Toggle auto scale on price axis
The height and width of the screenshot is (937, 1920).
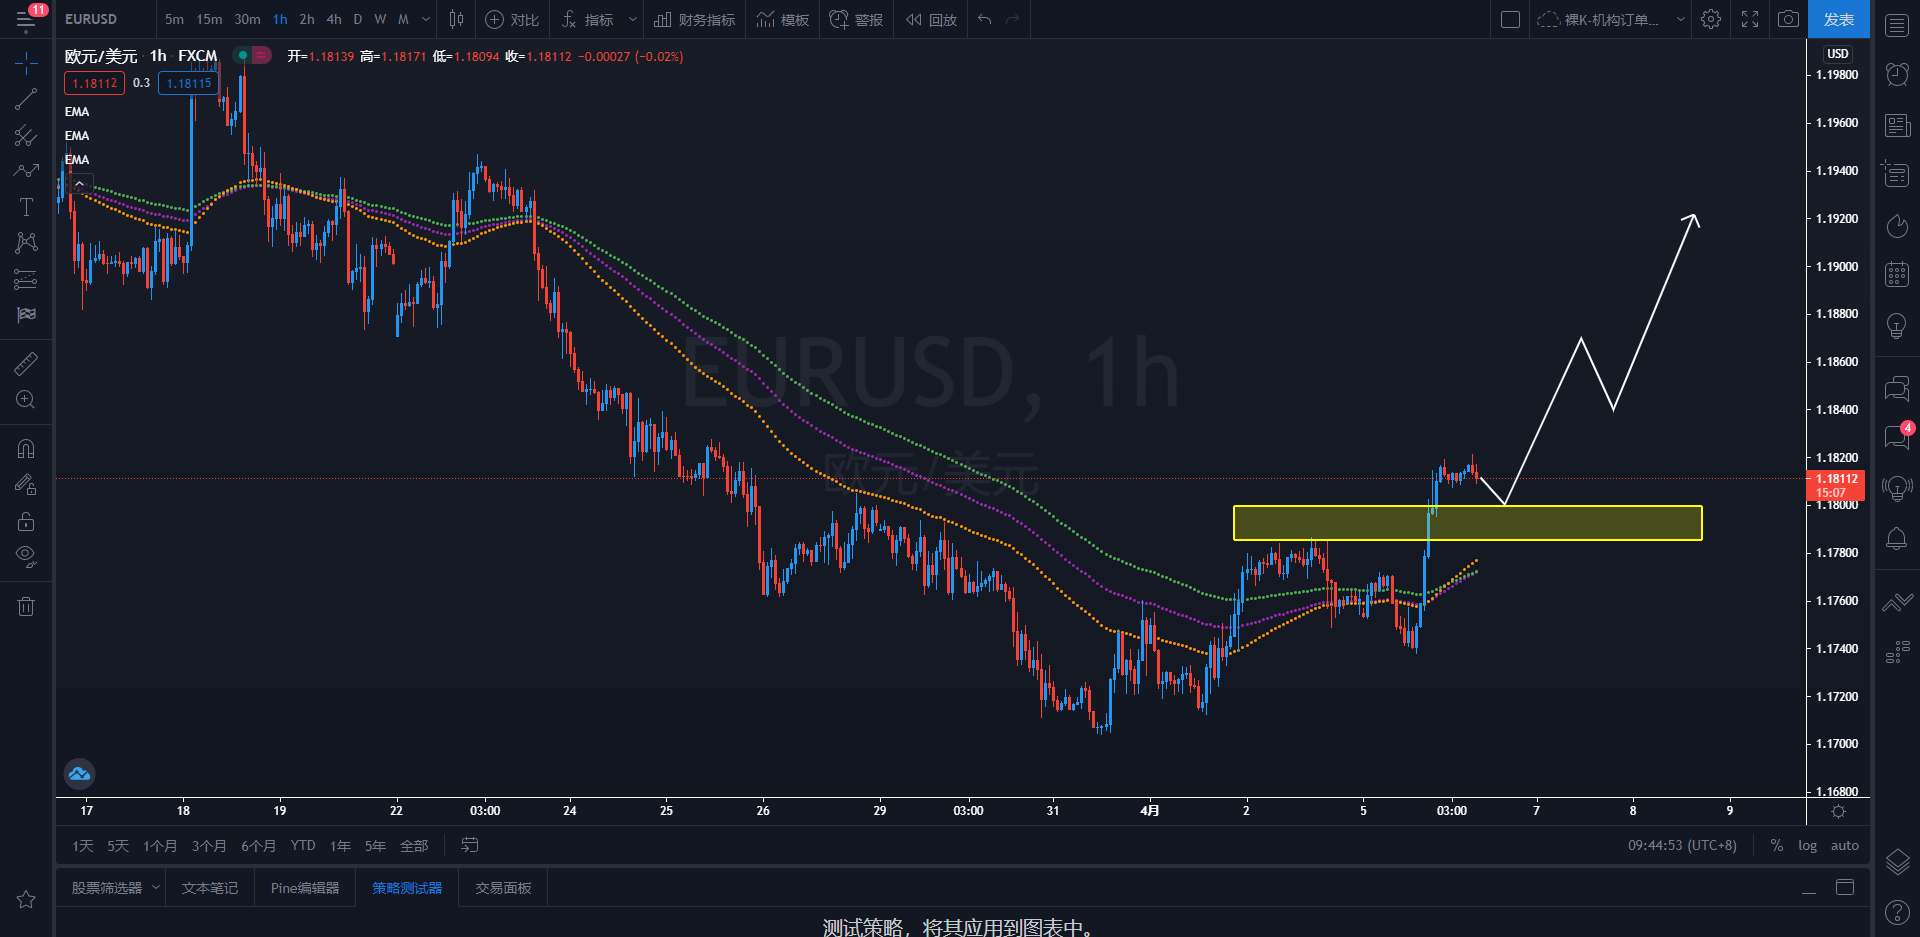pos(1844,845)
